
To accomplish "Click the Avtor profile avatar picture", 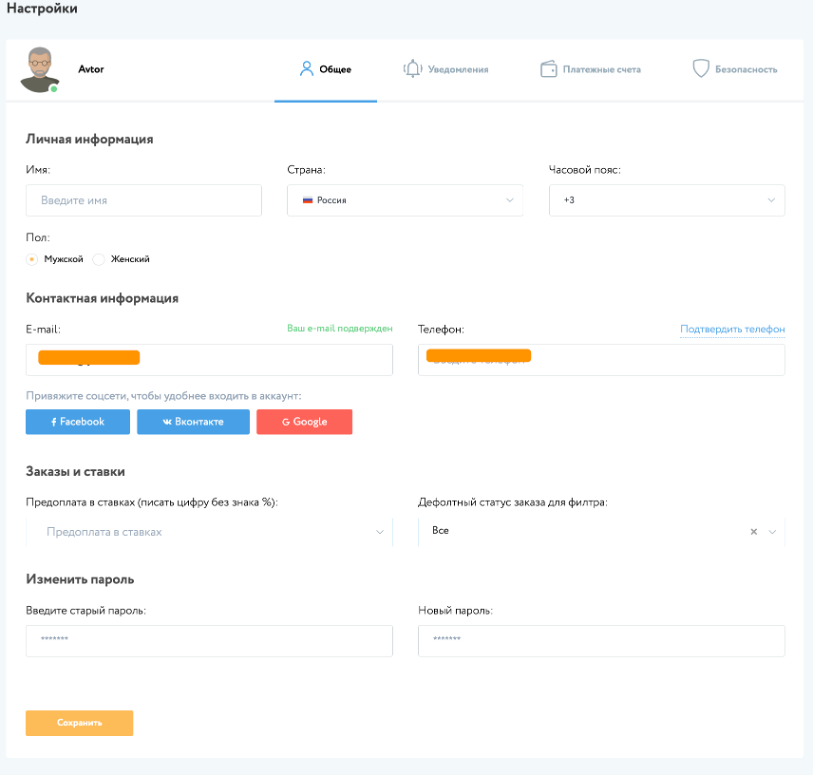I will (39, 69).
